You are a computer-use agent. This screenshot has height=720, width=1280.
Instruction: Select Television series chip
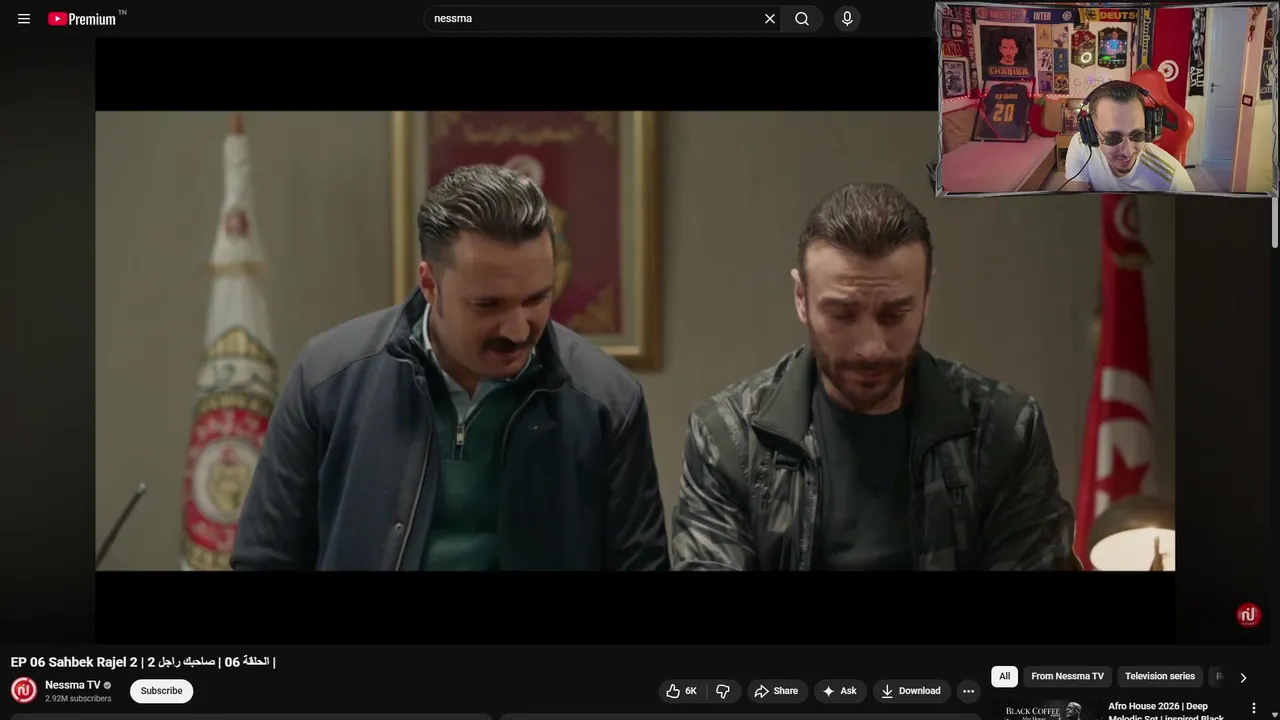pos(1160,677)
